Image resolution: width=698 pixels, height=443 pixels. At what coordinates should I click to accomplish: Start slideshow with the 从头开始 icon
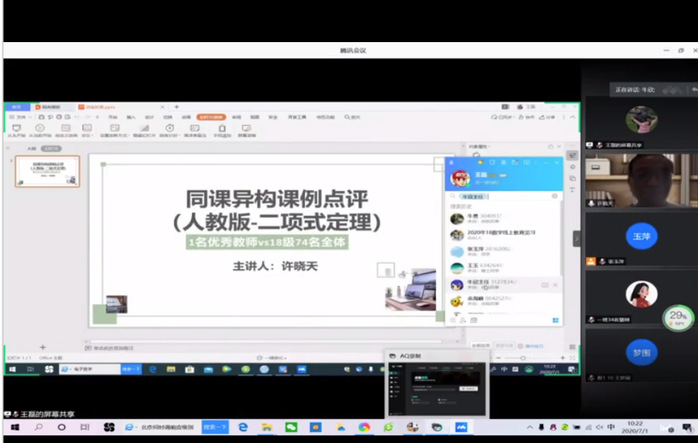click(x=16, y=129)
